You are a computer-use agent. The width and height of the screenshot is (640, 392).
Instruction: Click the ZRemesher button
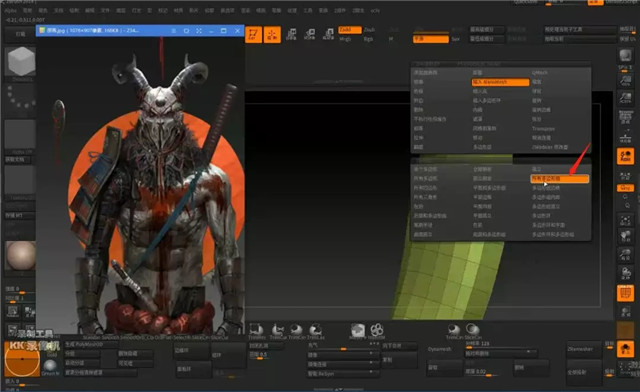584,350
